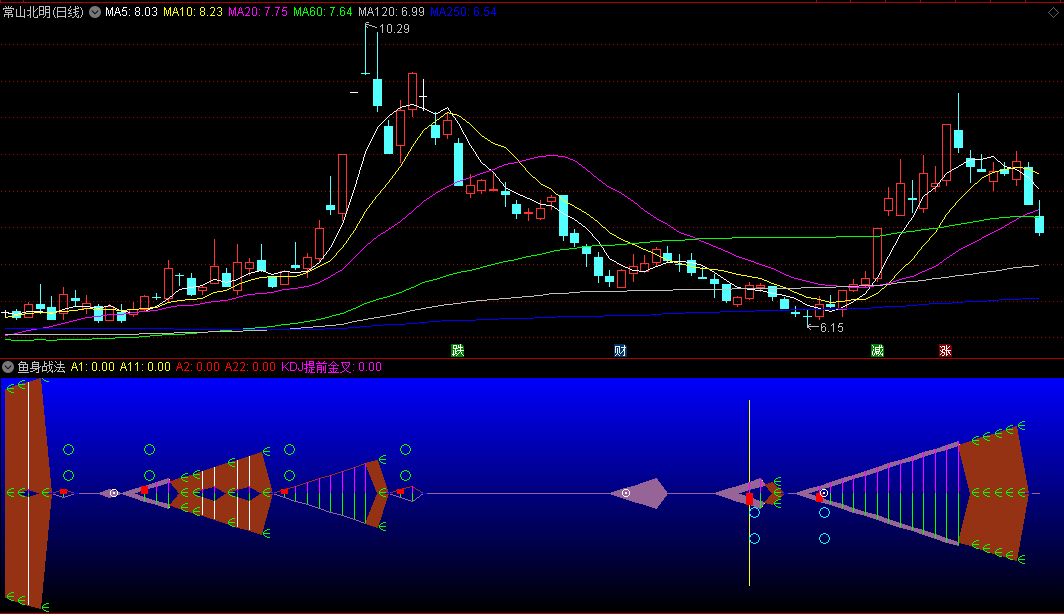
Task: Click the A11: 0.00 value
Action: point(145,367)
